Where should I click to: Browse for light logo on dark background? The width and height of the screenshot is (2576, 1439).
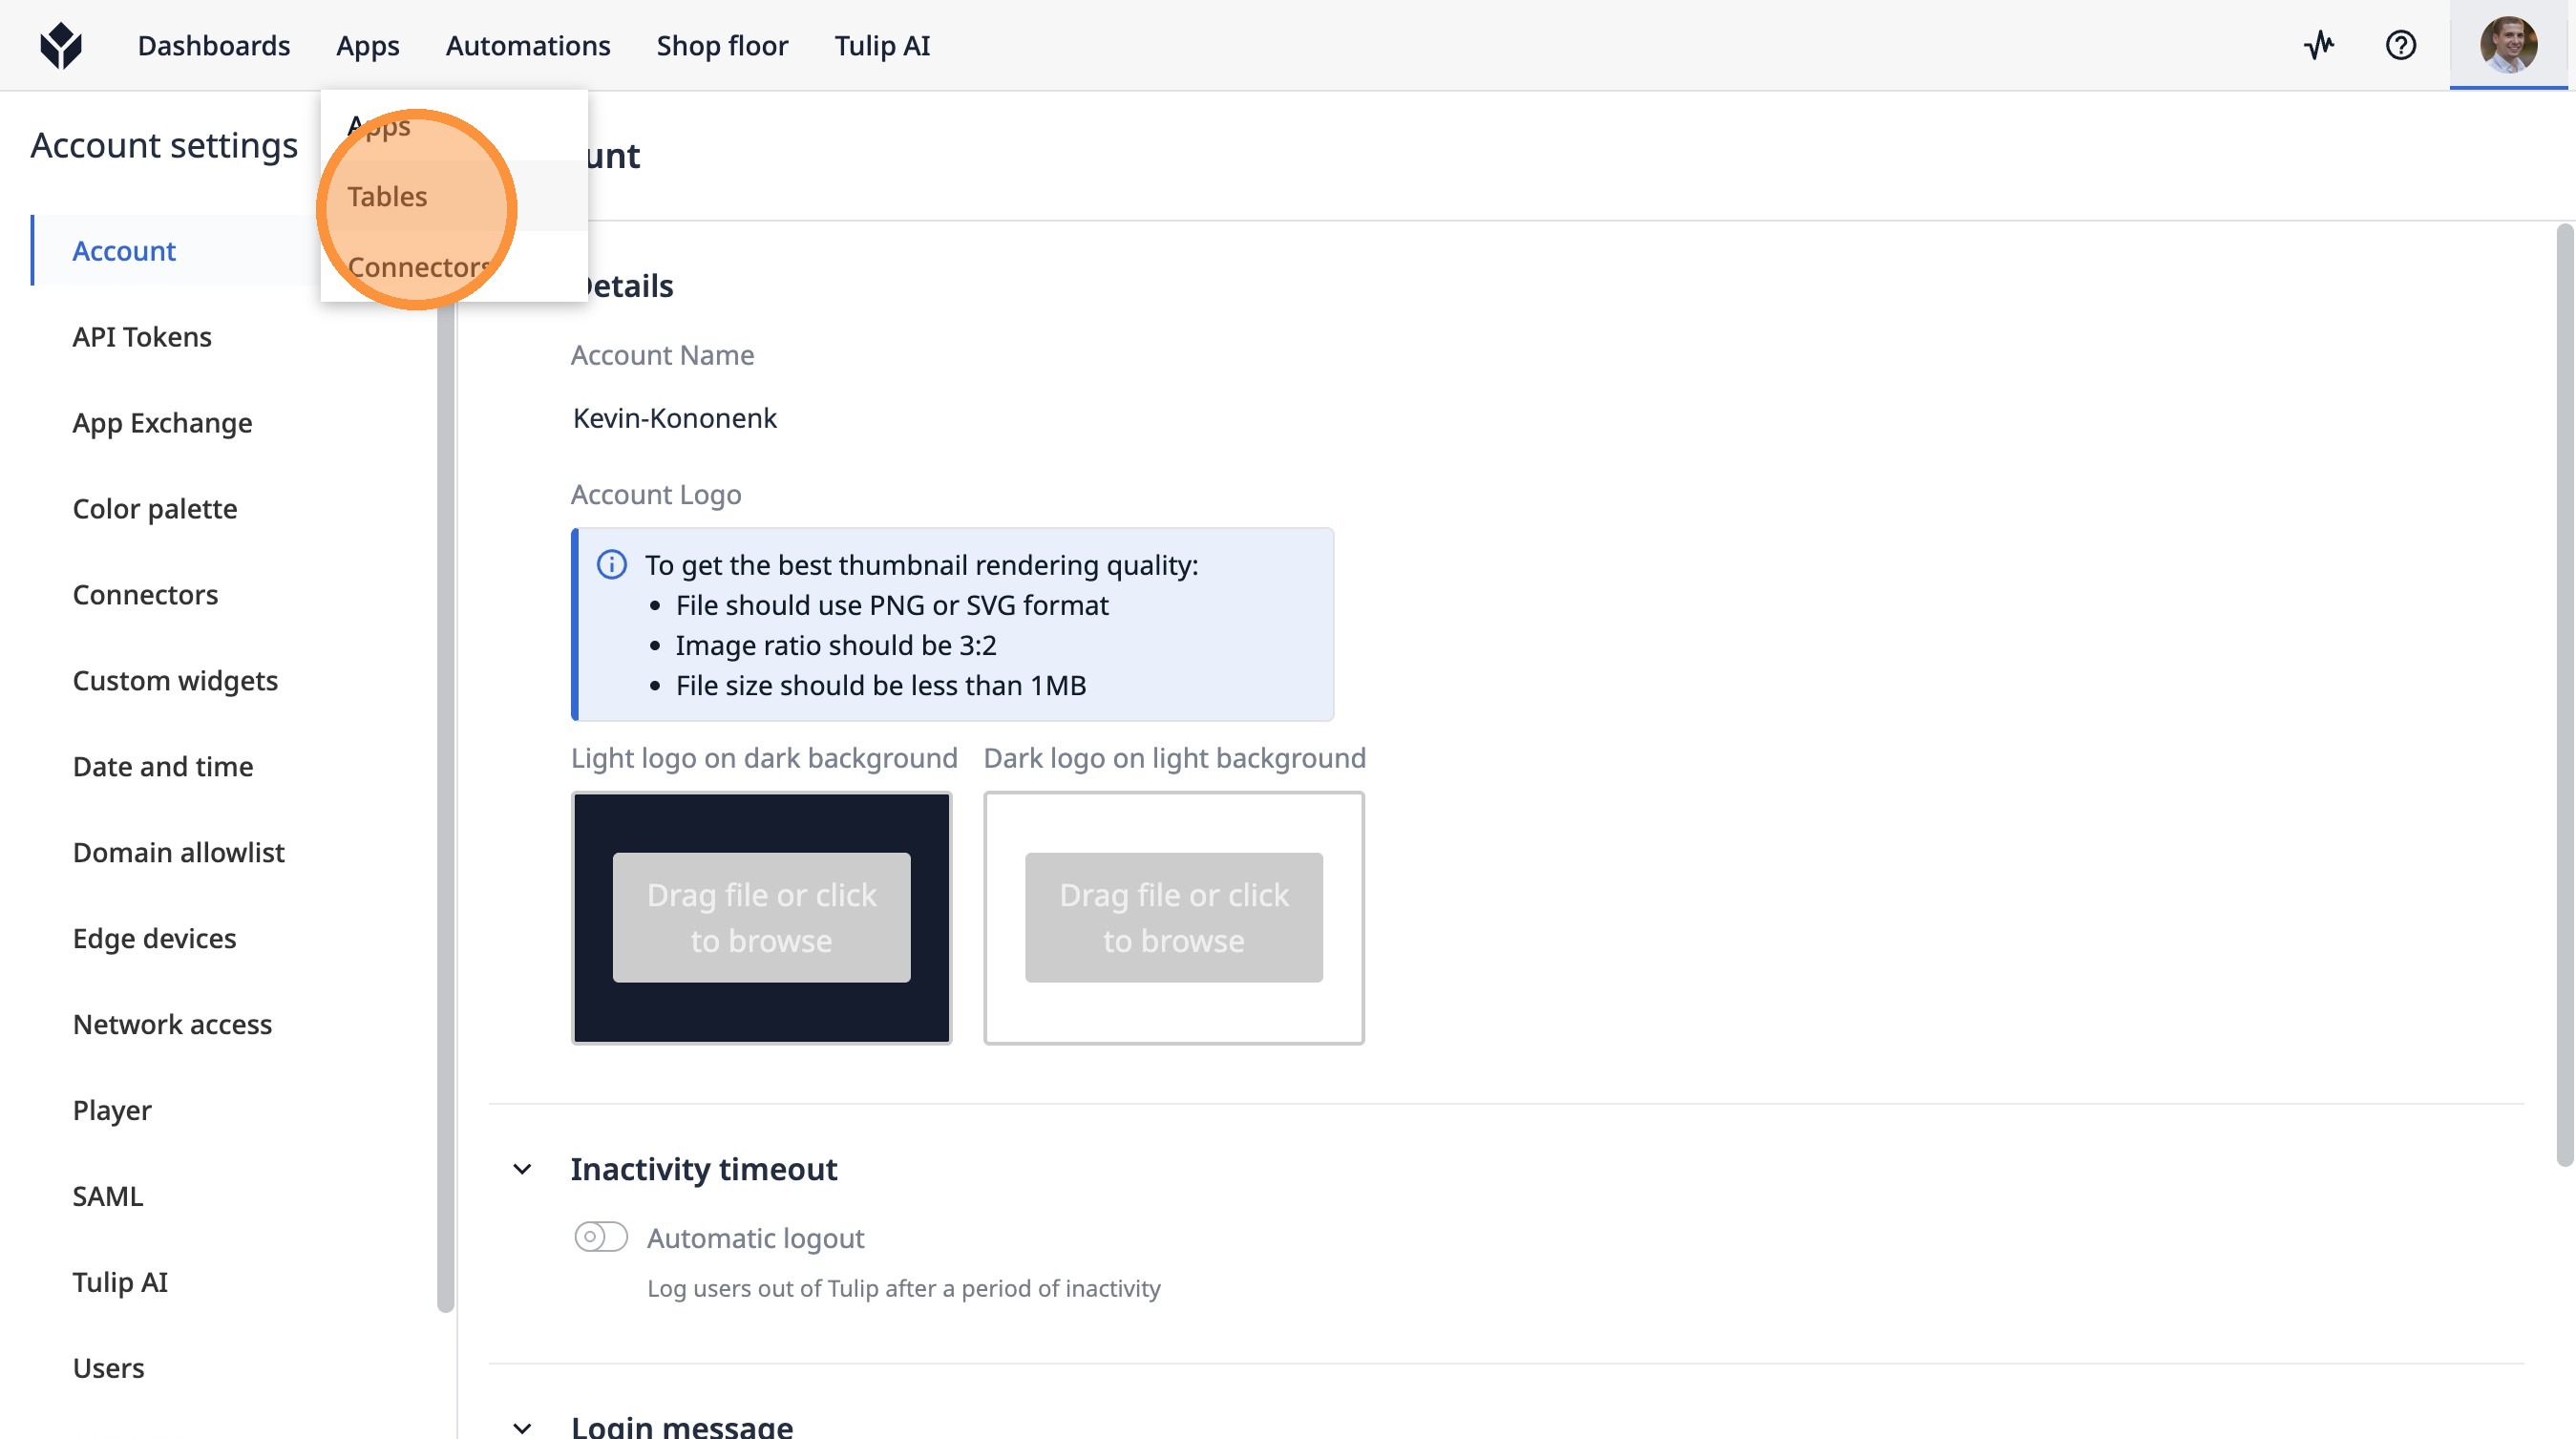761,917
